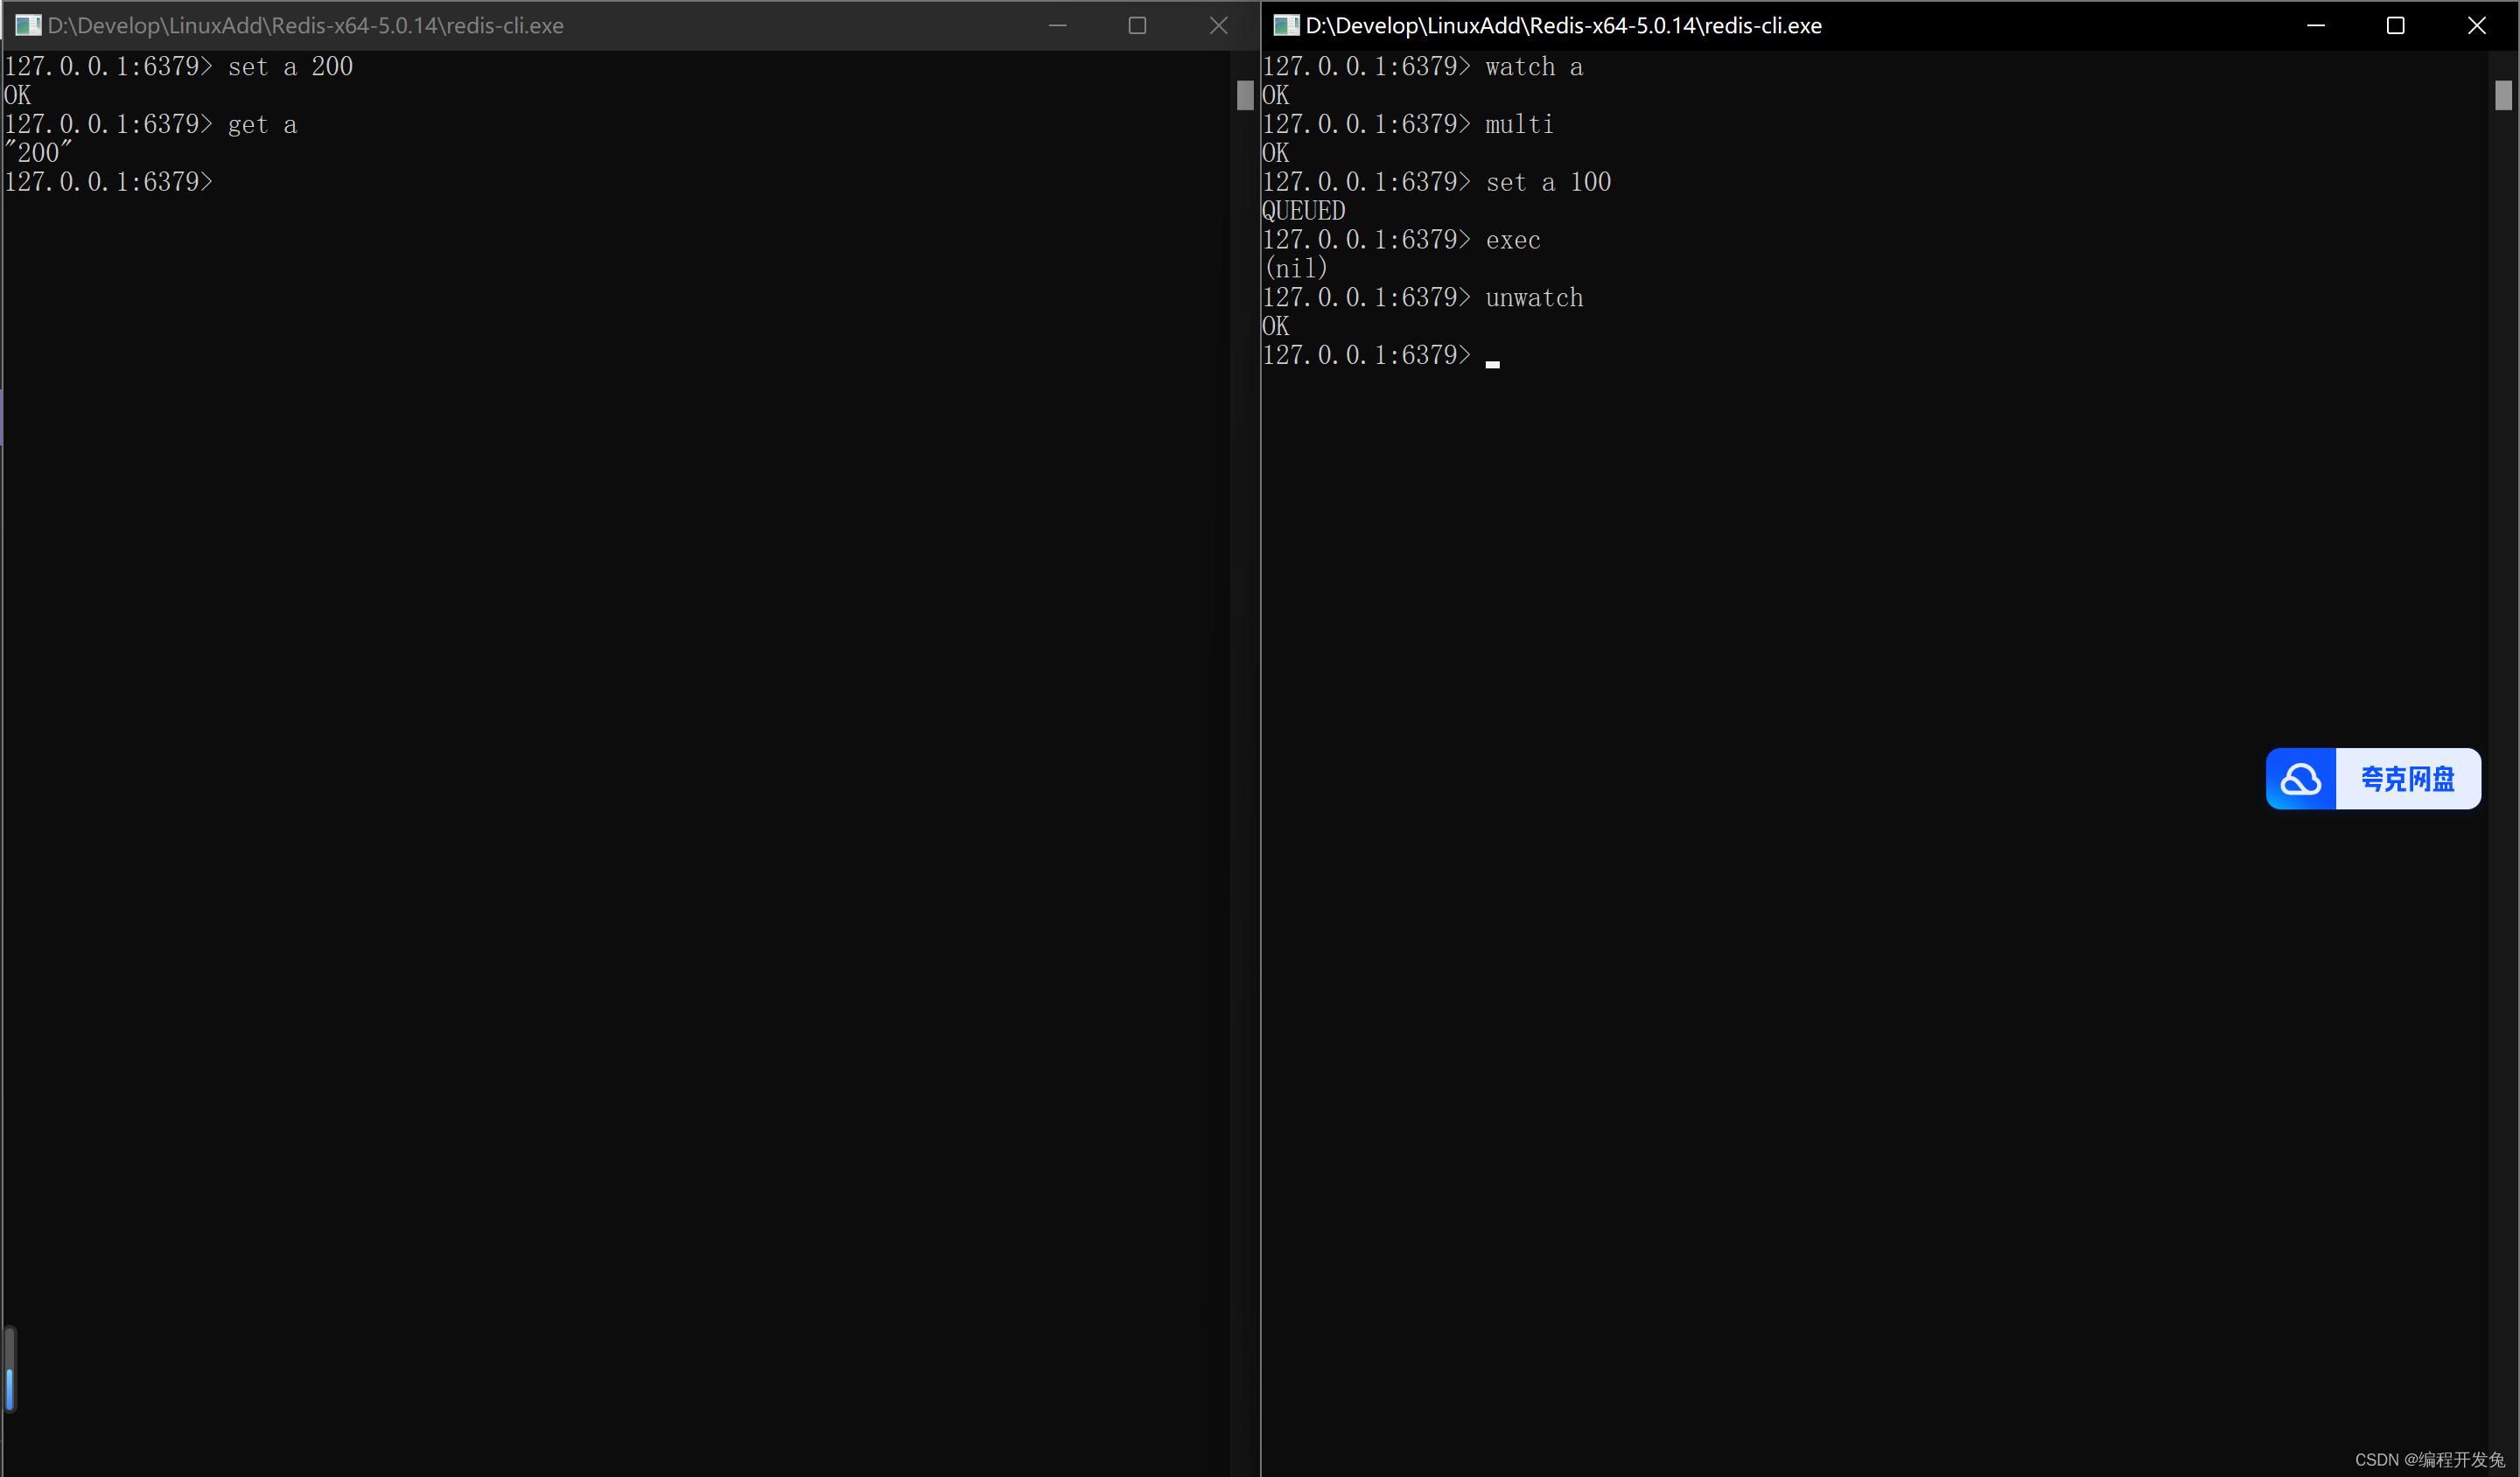This screenshot has height=1477, width=2520.
Task: Click the (nil) result text
Action: (1296, 268)
